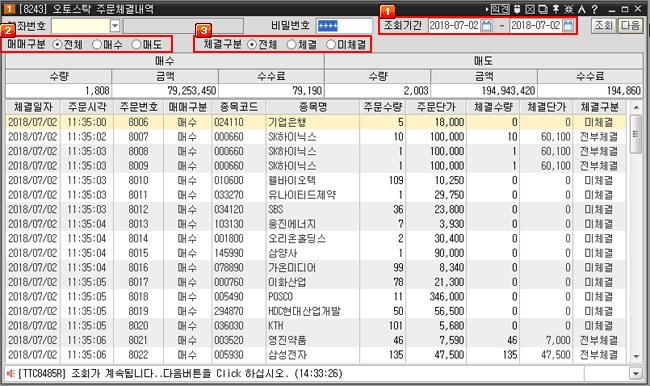Open help with the question mark icon
The width and height of the screenshot is (650, 386).
tap(594, 9)
